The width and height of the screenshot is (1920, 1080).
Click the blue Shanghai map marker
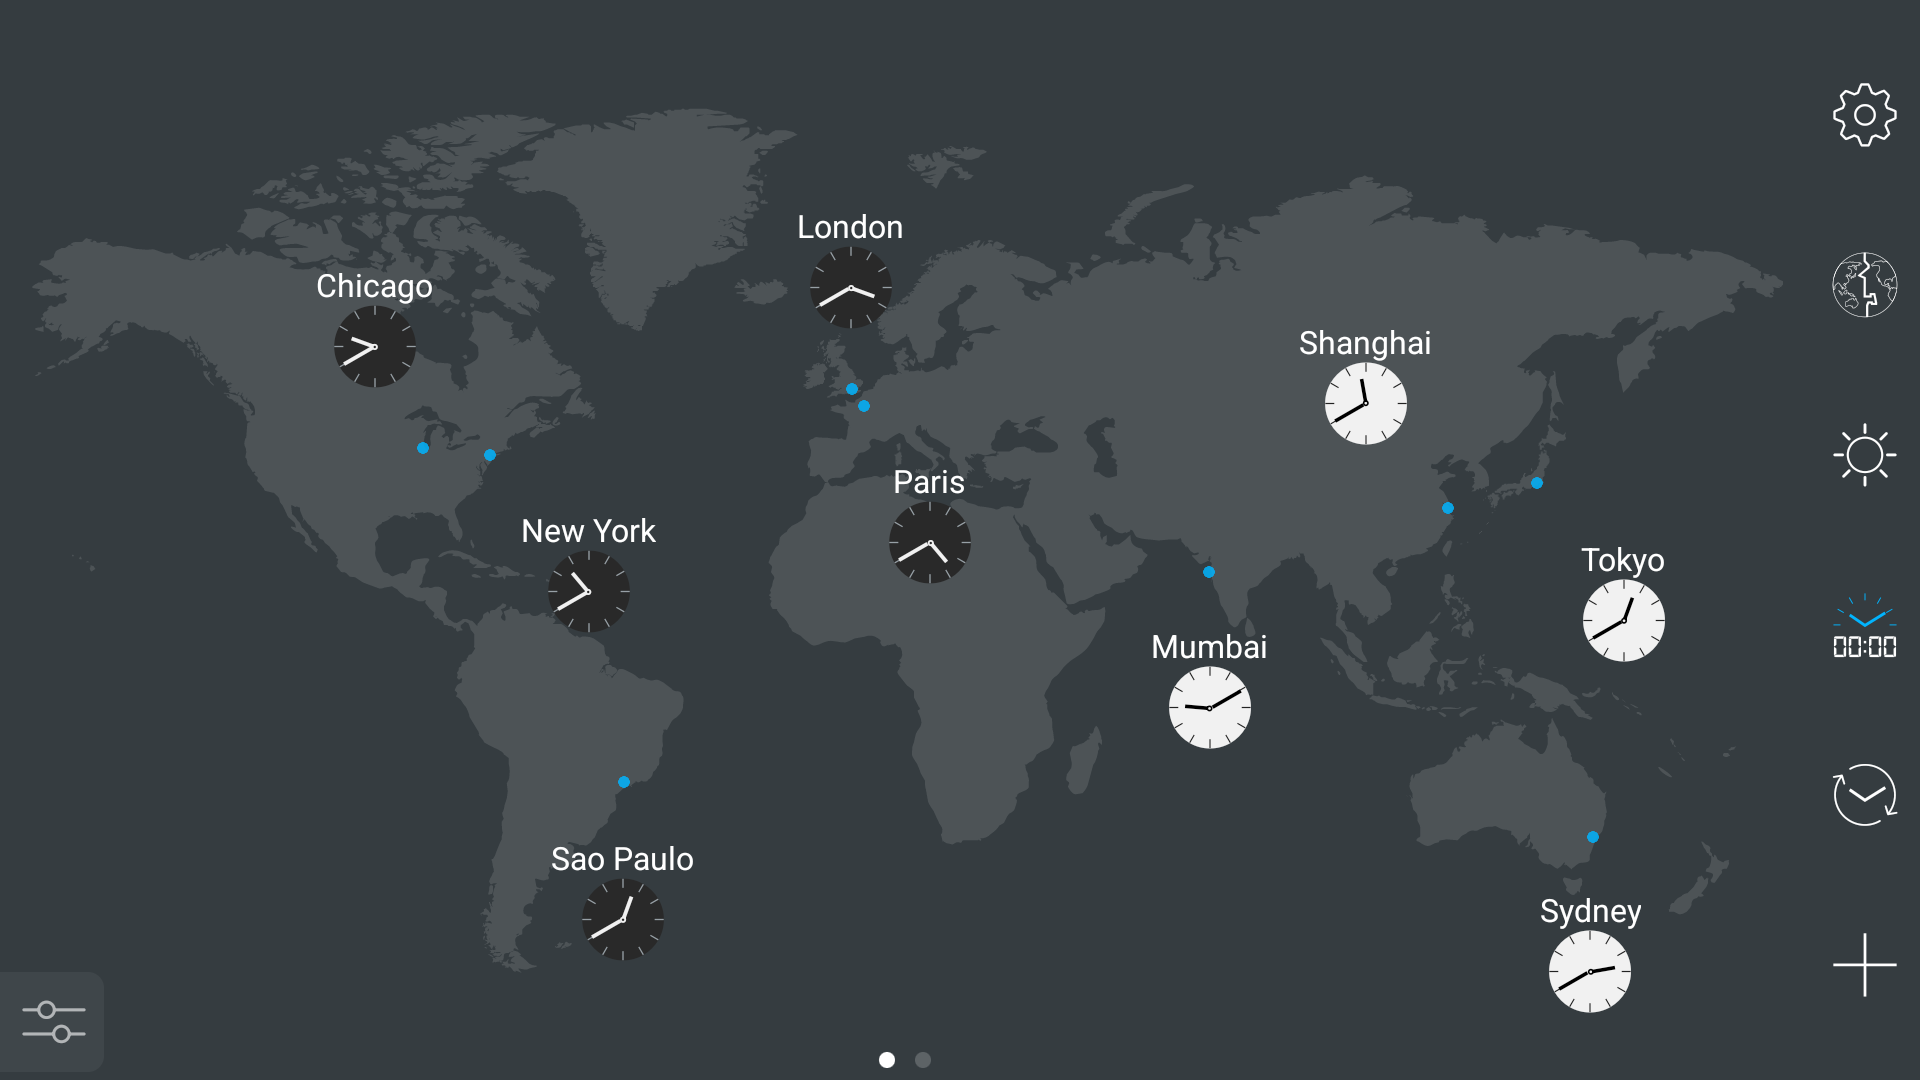click(x=1448, y=508)
